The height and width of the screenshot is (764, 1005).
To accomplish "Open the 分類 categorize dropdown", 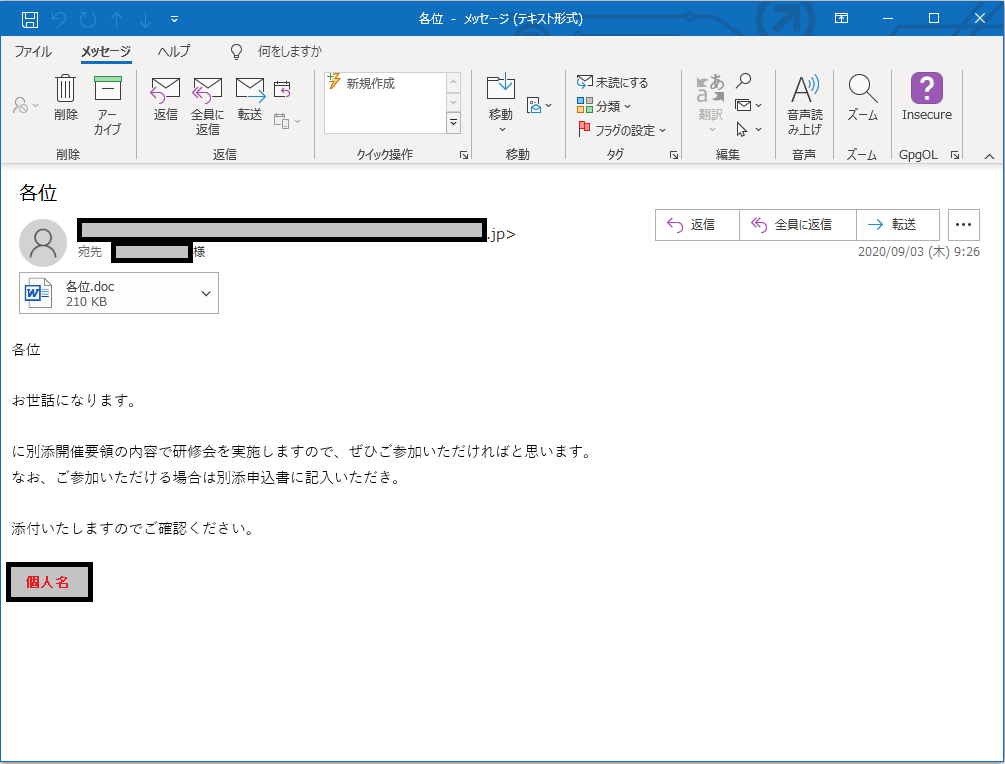I will coord(604,106).
